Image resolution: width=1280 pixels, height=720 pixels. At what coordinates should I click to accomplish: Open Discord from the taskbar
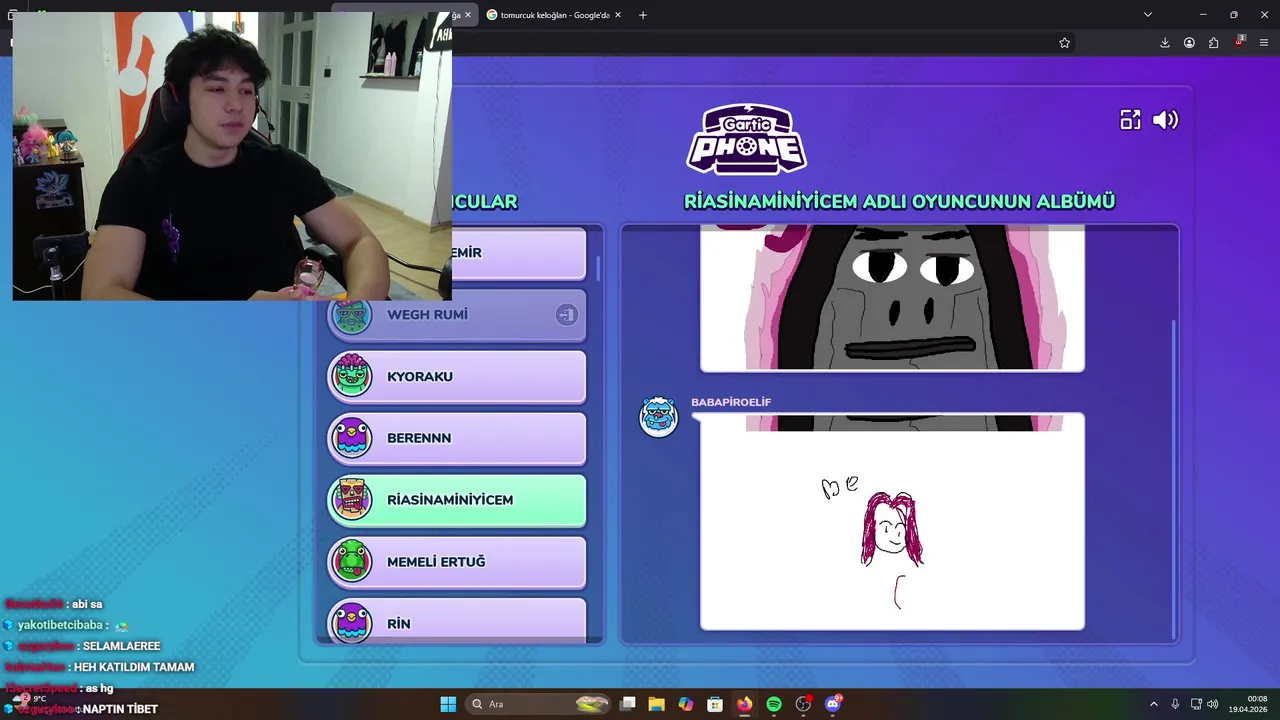click(833, 704)
